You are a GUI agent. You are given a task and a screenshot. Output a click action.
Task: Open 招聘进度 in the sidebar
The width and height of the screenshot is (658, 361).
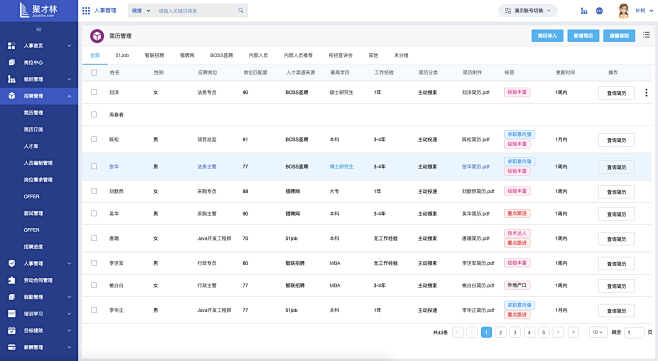[34, 247]
